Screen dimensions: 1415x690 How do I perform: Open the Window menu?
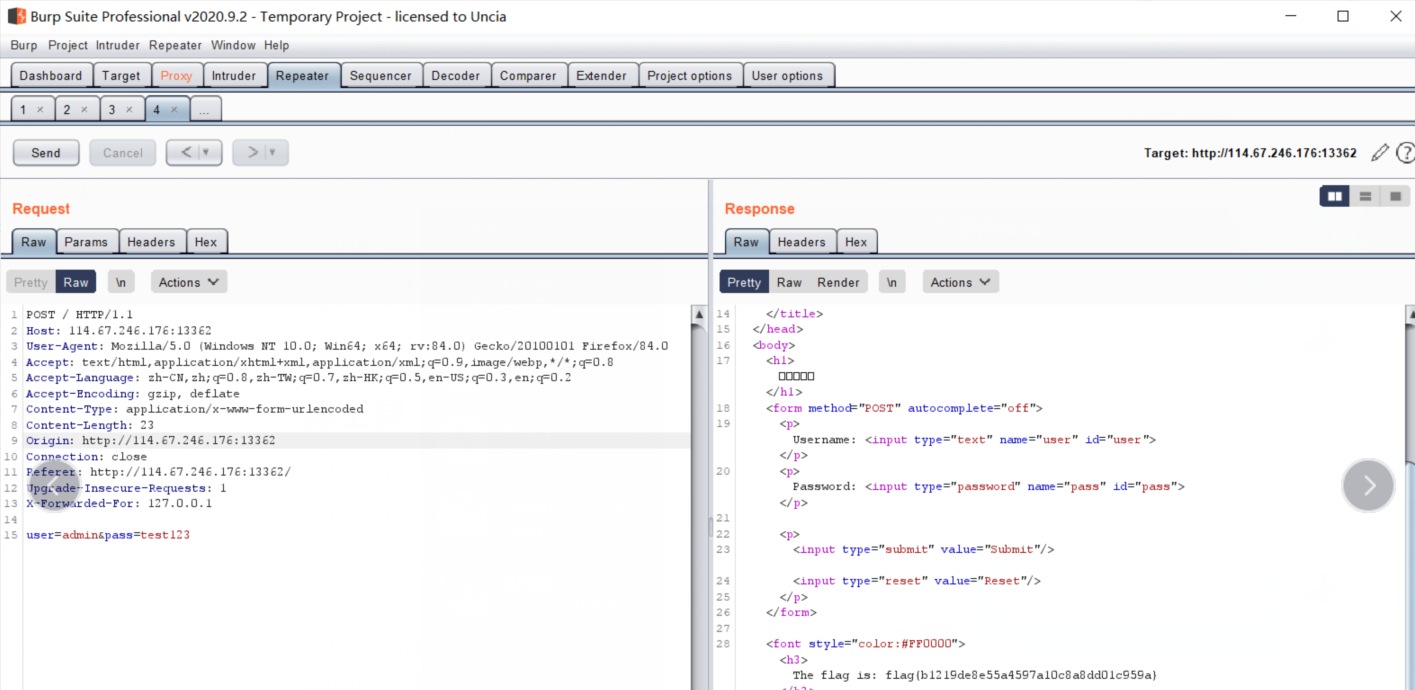point(233,45)
